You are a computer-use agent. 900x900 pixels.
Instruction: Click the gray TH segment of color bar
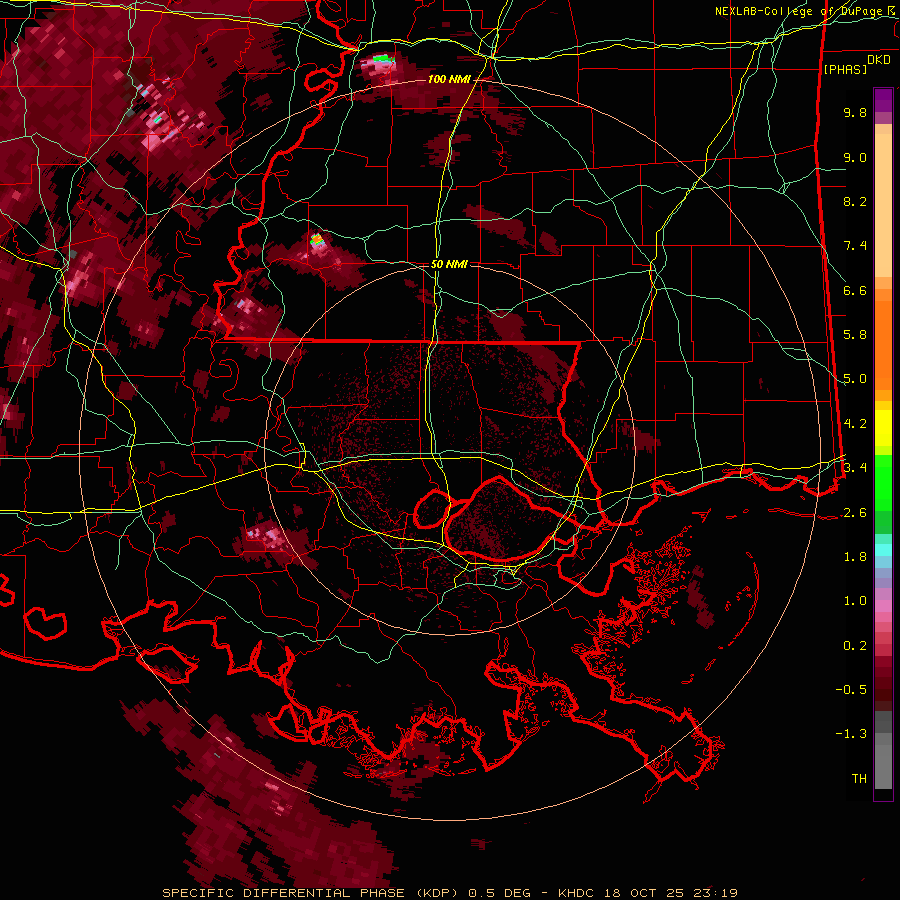click(883, 767)
